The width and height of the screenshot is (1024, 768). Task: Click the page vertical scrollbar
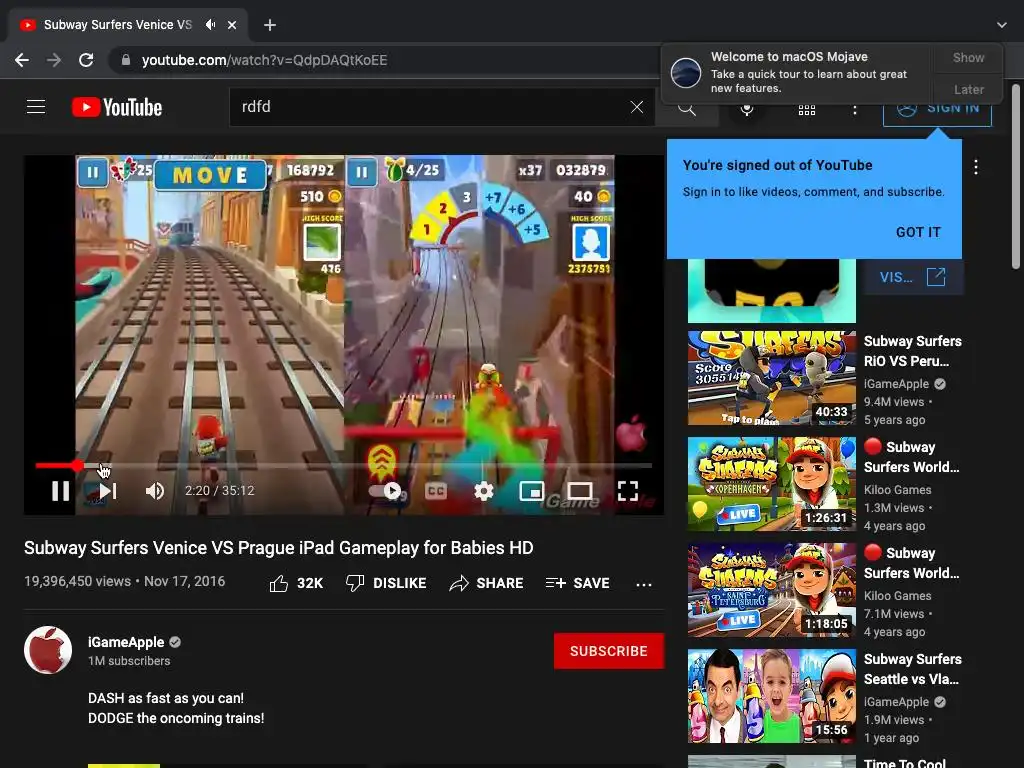(x=1016, y=176)
